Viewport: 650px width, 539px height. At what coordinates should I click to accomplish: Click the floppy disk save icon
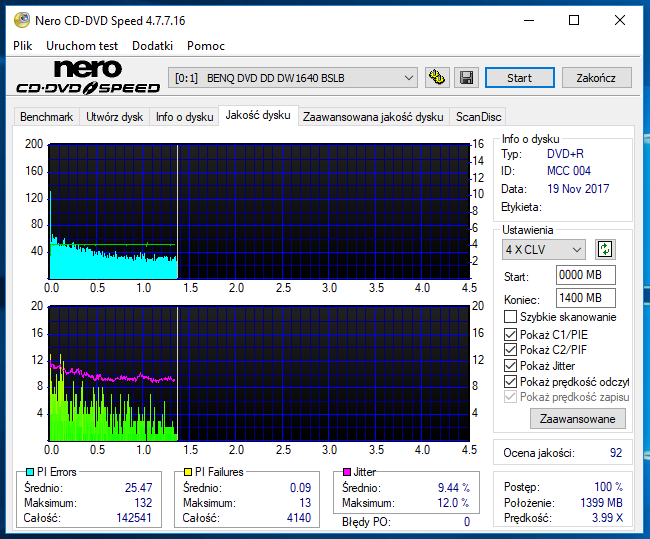click(x=466, y=78)
